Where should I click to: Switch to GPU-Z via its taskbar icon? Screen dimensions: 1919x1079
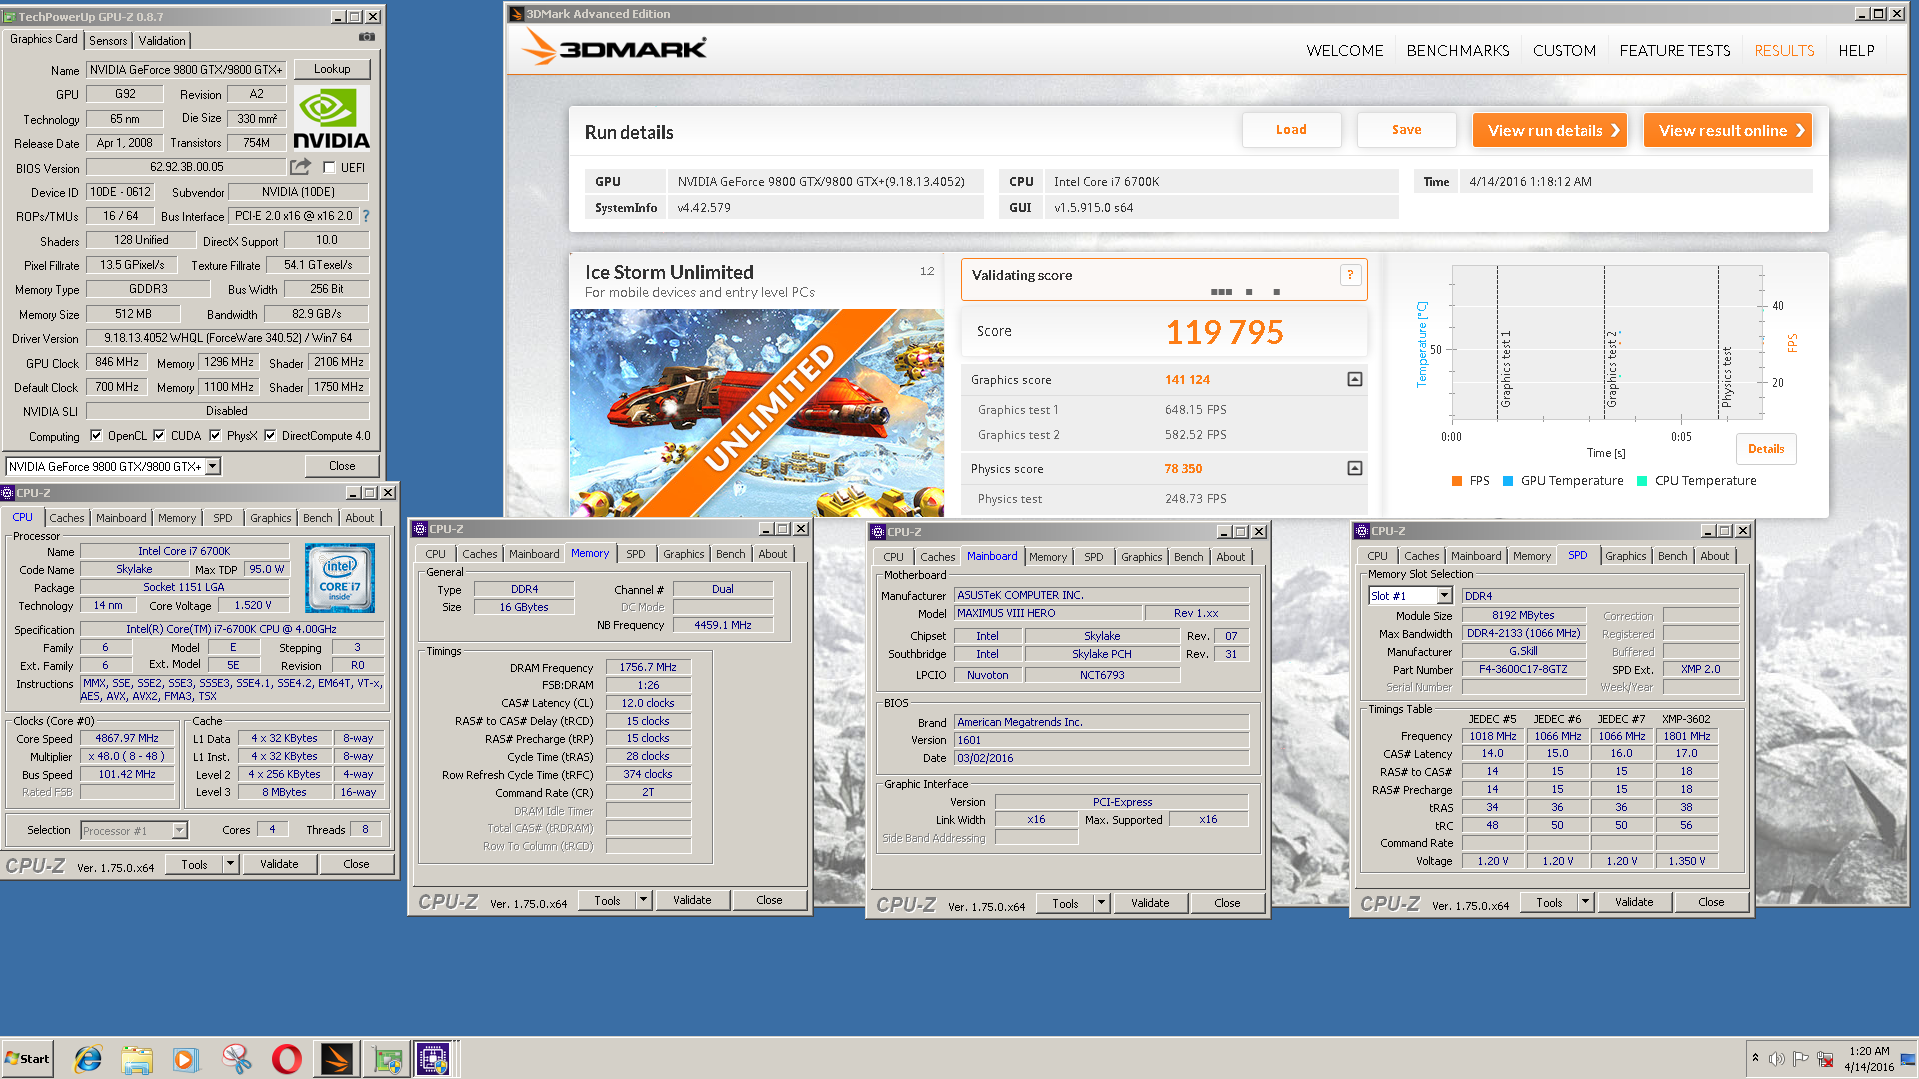(x=387, y=1059)
